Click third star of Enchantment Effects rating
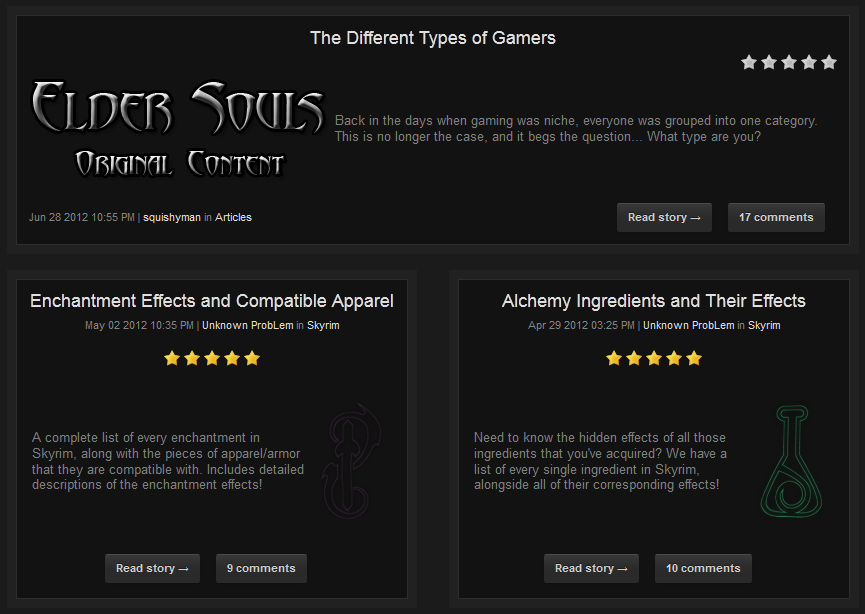Screen dimensions: 865x614 pos(212,358)
